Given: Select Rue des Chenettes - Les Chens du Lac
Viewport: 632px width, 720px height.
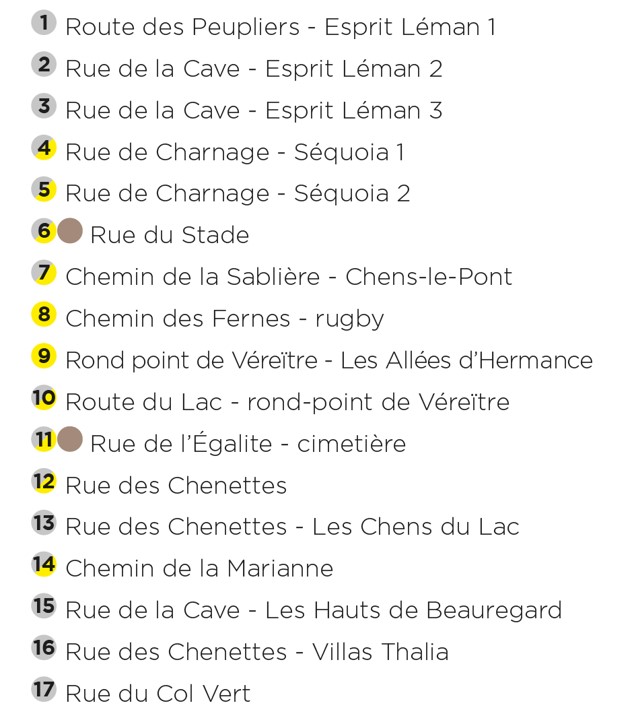Looking at the screenshot, I should pos(292,527).
